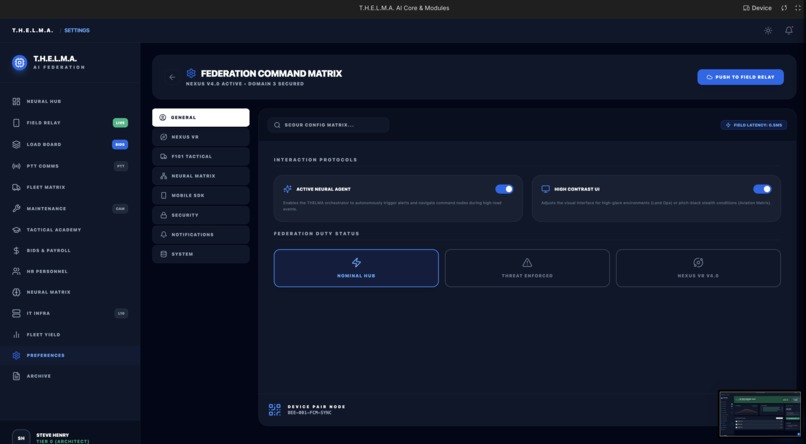Click the sparkle icon on Active Neural Agent card
806x444 pixels.
[287, 189]
